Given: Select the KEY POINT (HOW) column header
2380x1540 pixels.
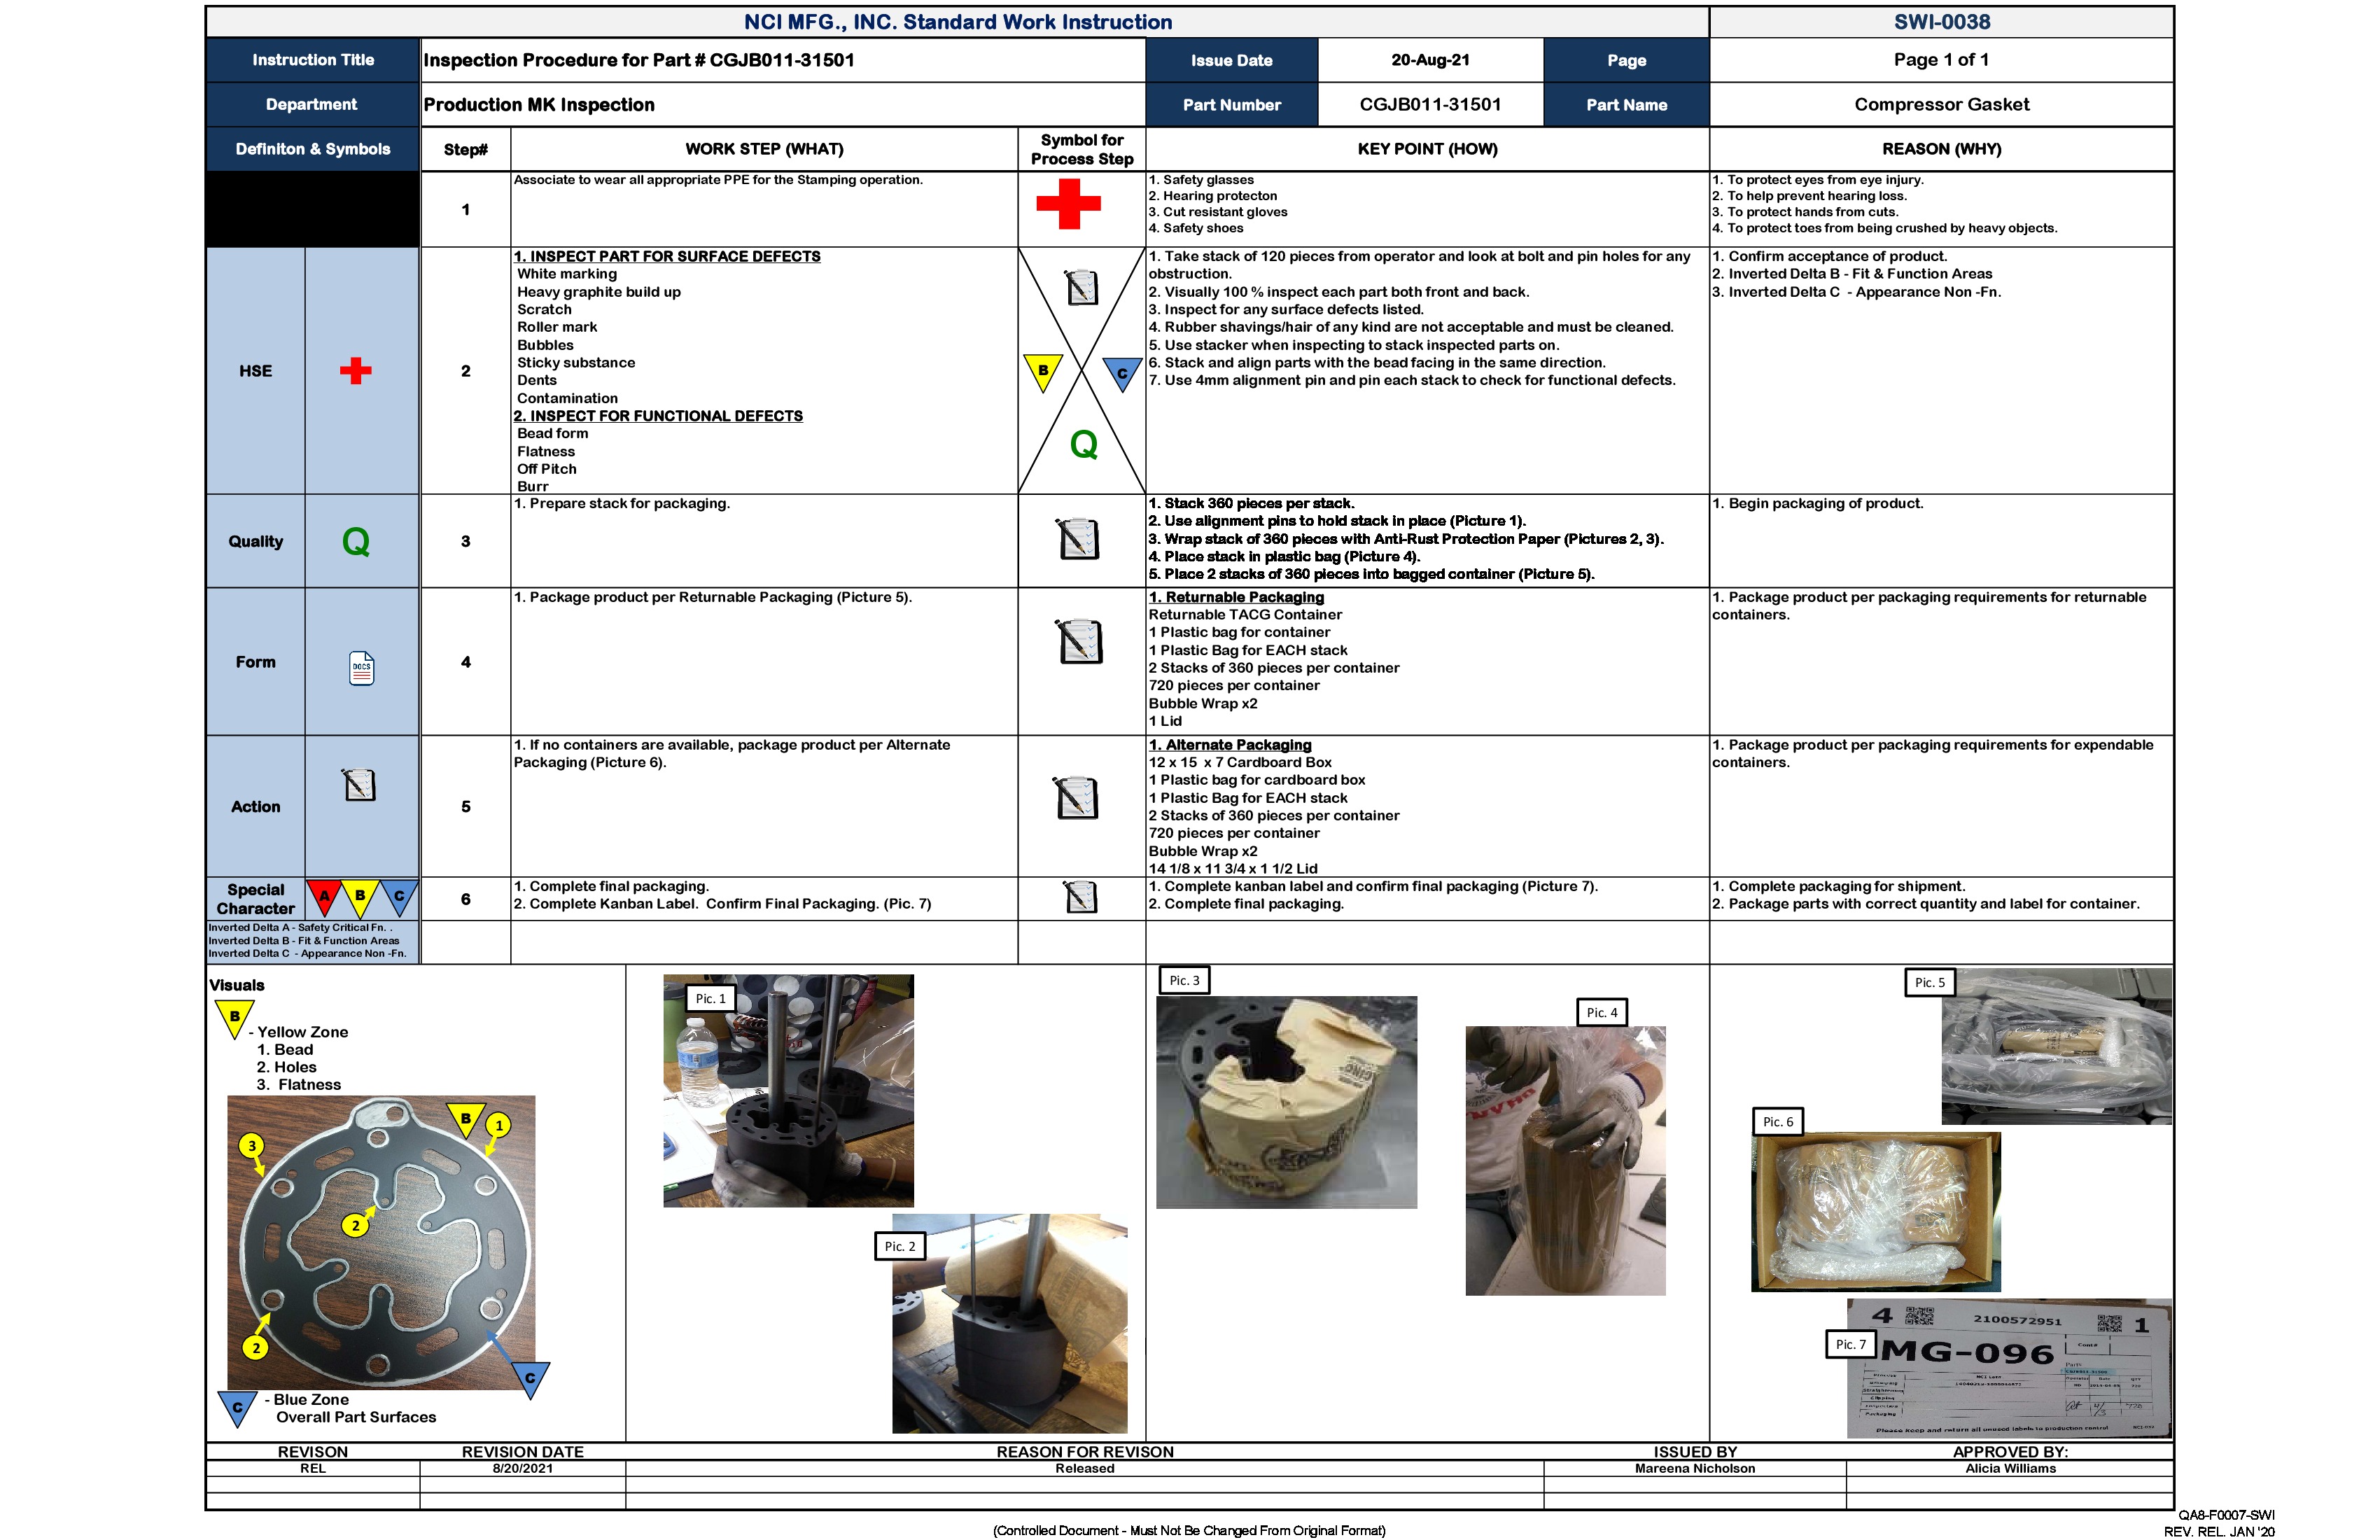Looking at the screenshot, I should point(1428,148).
